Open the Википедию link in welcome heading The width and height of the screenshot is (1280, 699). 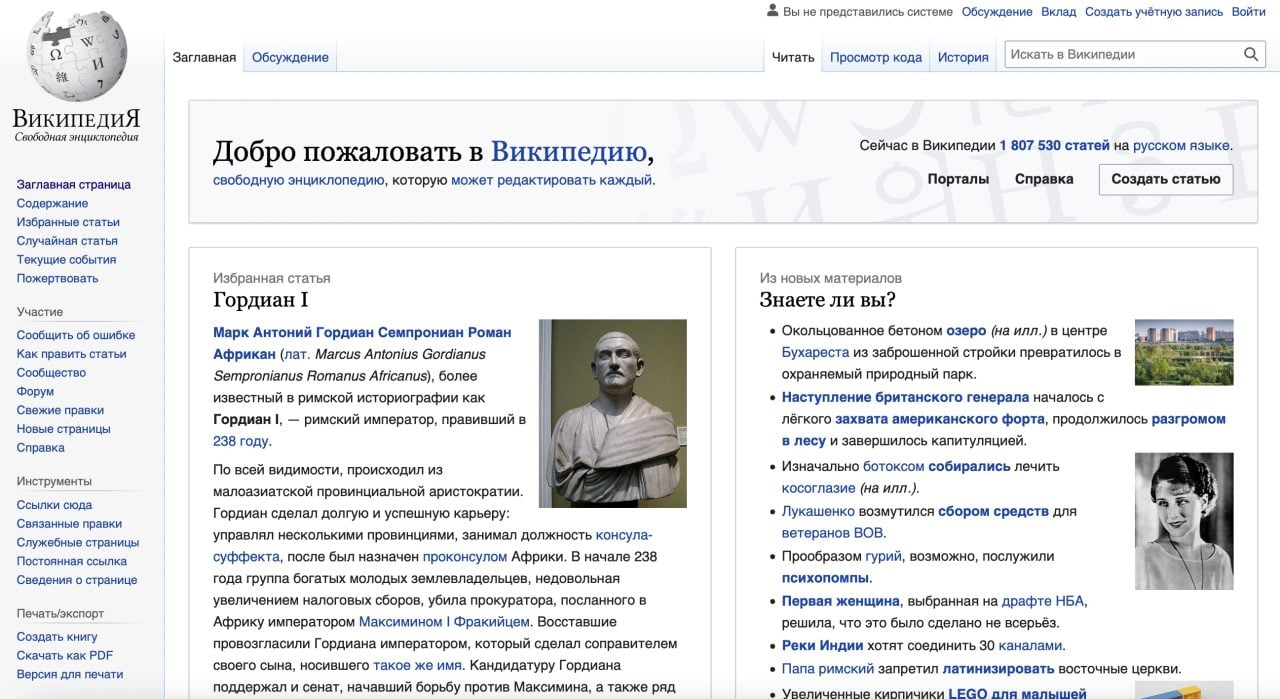569,152
